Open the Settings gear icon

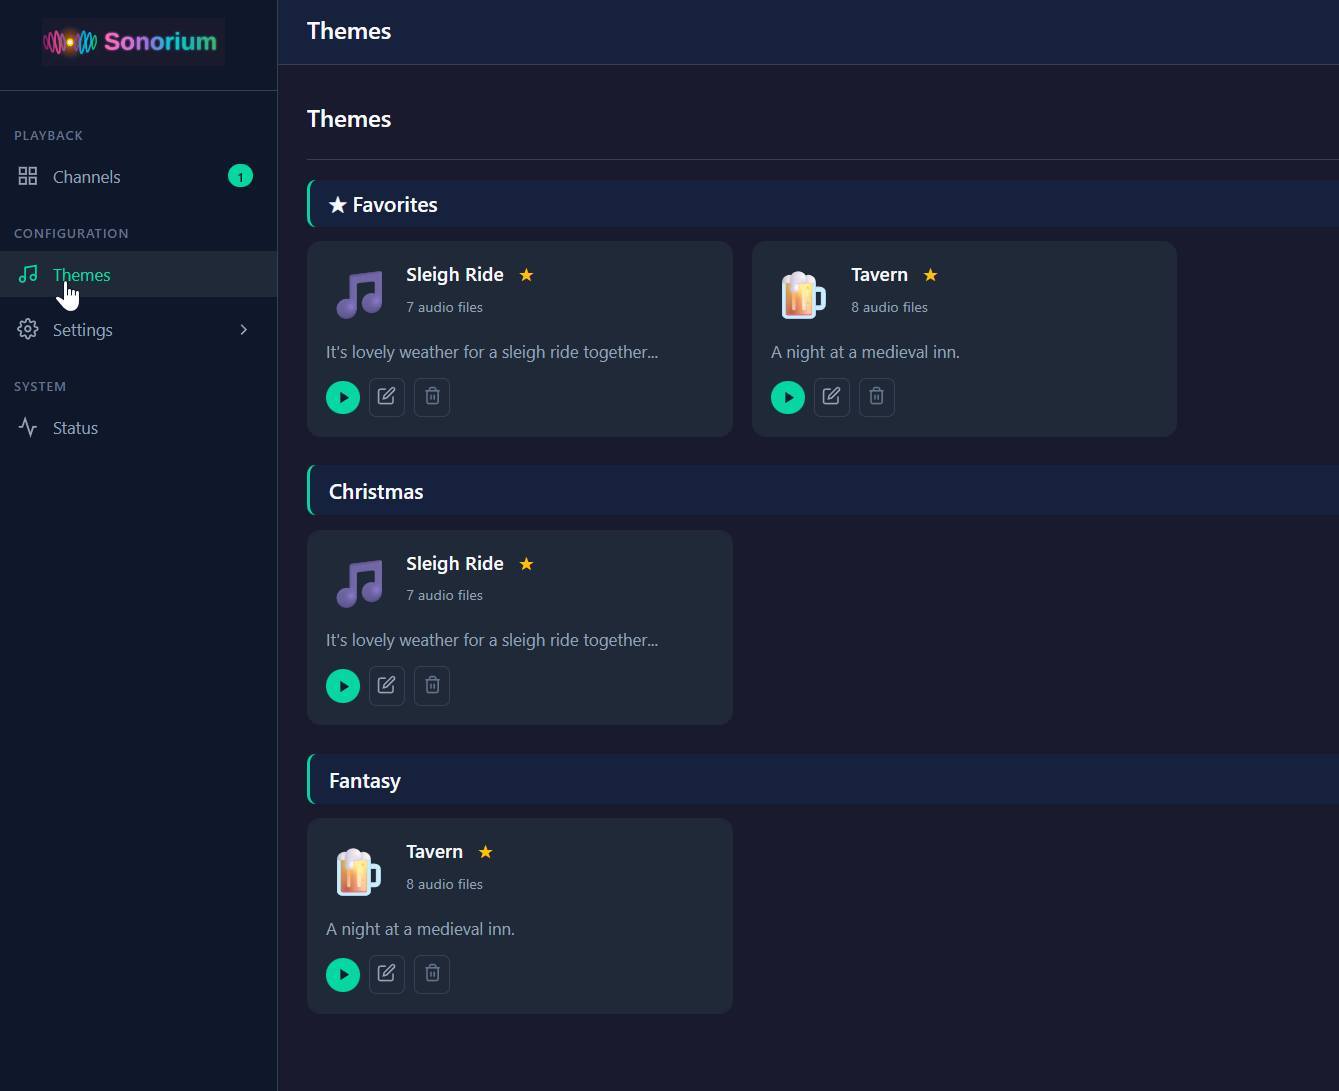tap(28, 329)
